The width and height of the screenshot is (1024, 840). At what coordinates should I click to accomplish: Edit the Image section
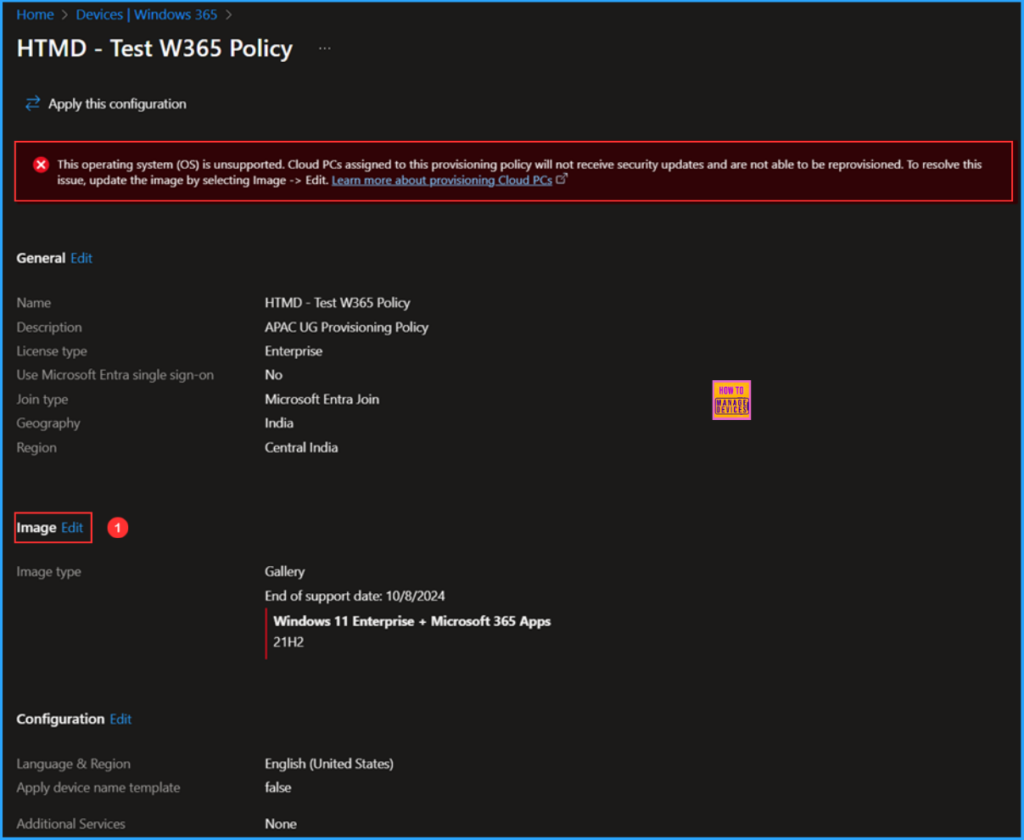pyautogui.click(x=72, y=528)
